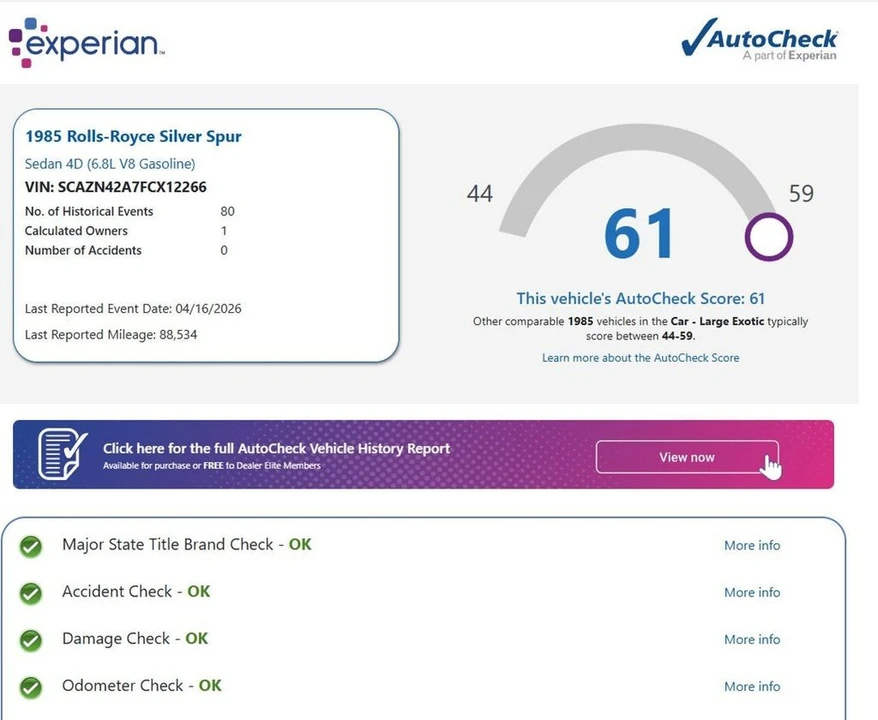878x720 pixels.
Task: Click the Click here for the full AutoCheck report text
Action: [x=277, y=448]
